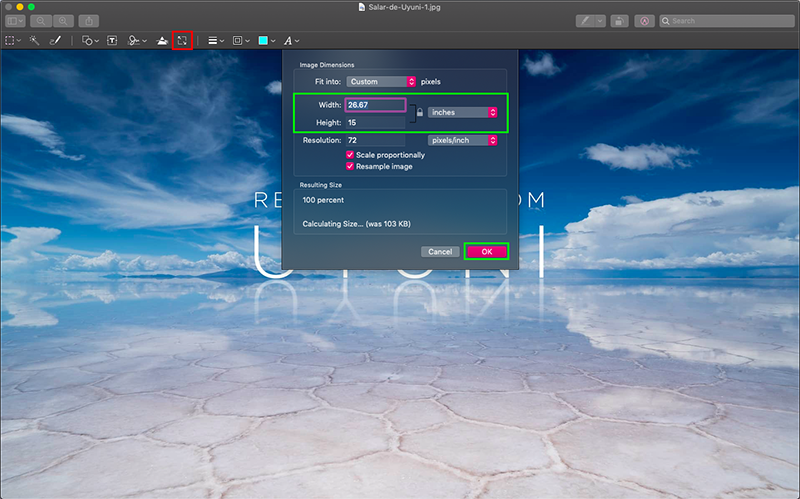Click the Rotate toolbar button
This screenshot has height=499, width=800.
pyautogui.click(x=619, y=21)
